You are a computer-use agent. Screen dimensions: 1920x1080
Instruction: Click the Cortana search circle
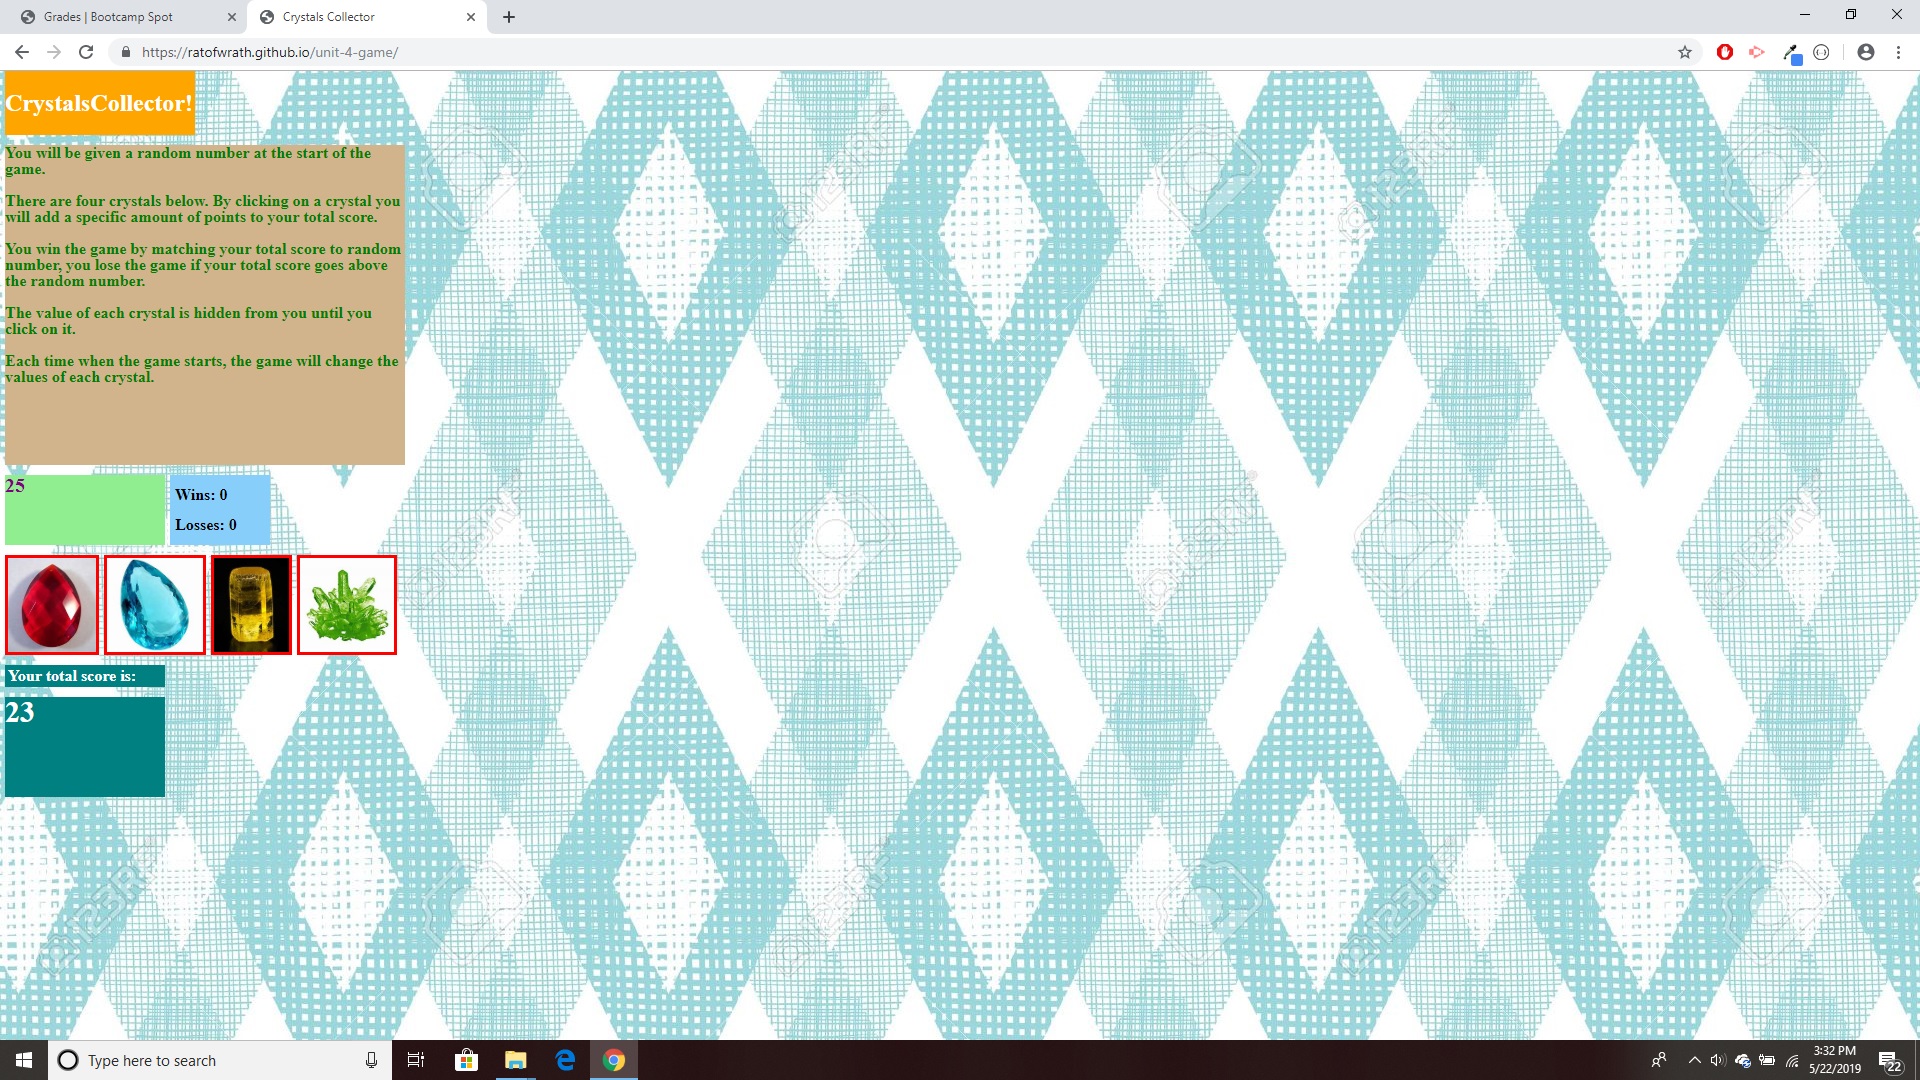[68, 1060]
